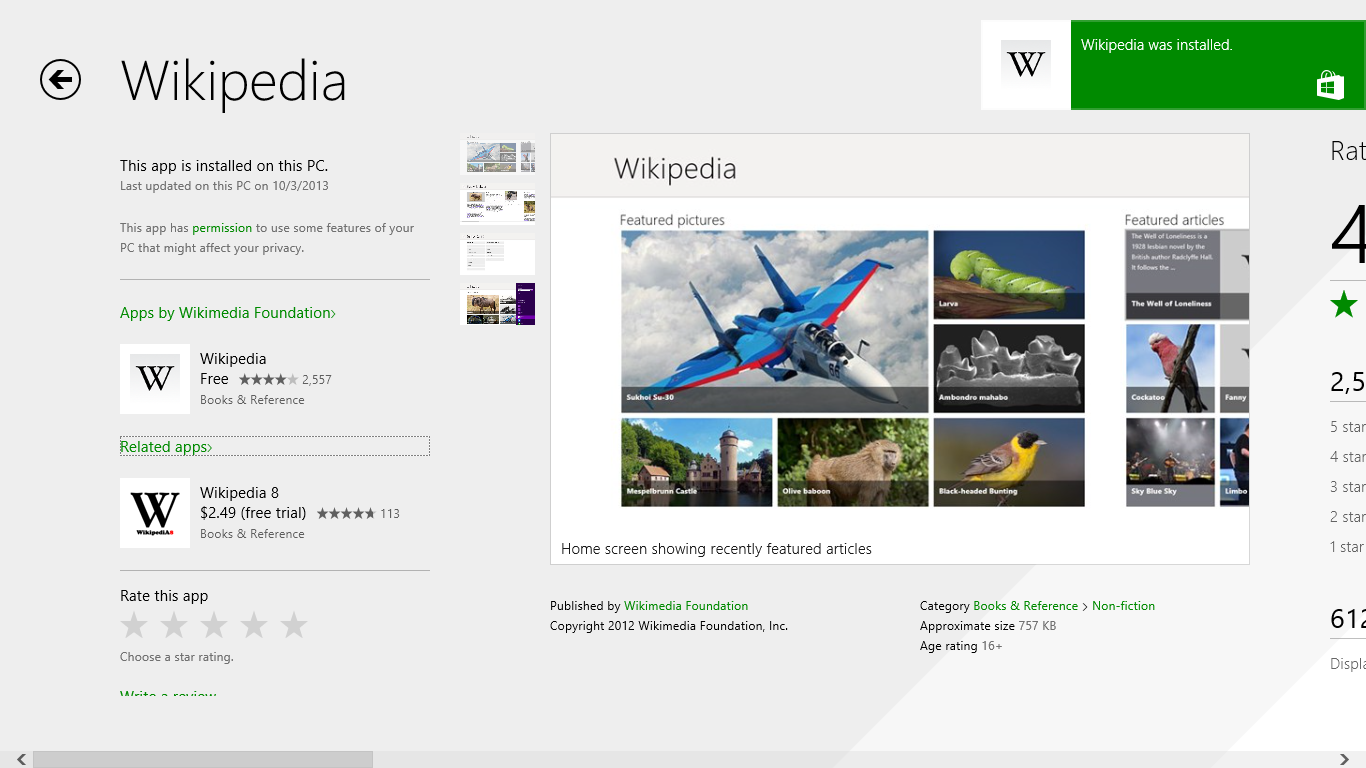Select the first screenshot thumbnail
This screenshot has height=768, width=1366.
(497, 156)
